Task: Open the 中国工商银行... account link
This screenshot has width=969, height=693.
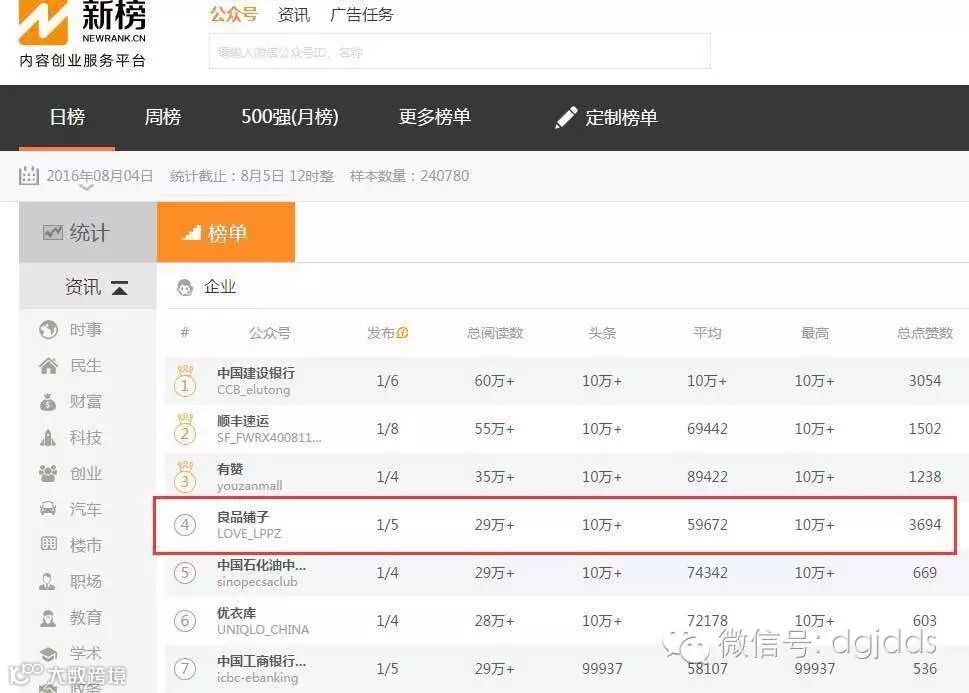Action: point(261,661)
